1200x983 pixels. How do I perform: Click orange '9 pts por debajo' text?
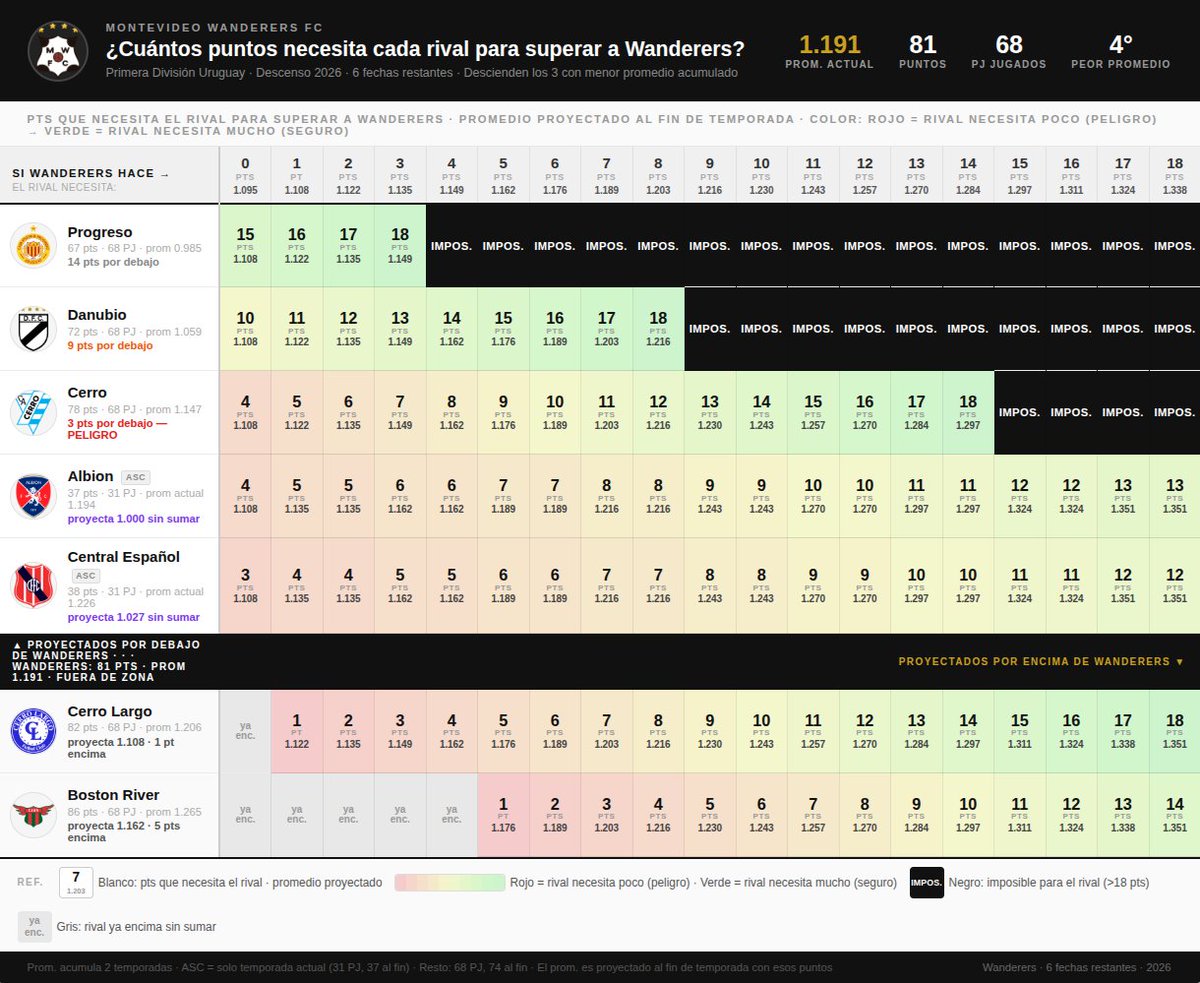110,345
